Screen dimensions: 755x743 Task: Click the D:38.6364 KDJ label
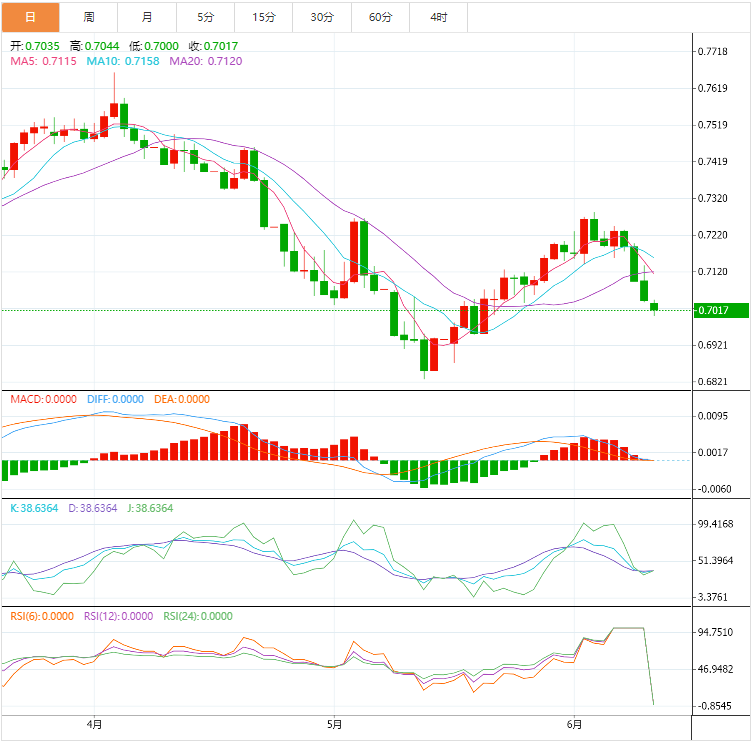tap(92, 508)
